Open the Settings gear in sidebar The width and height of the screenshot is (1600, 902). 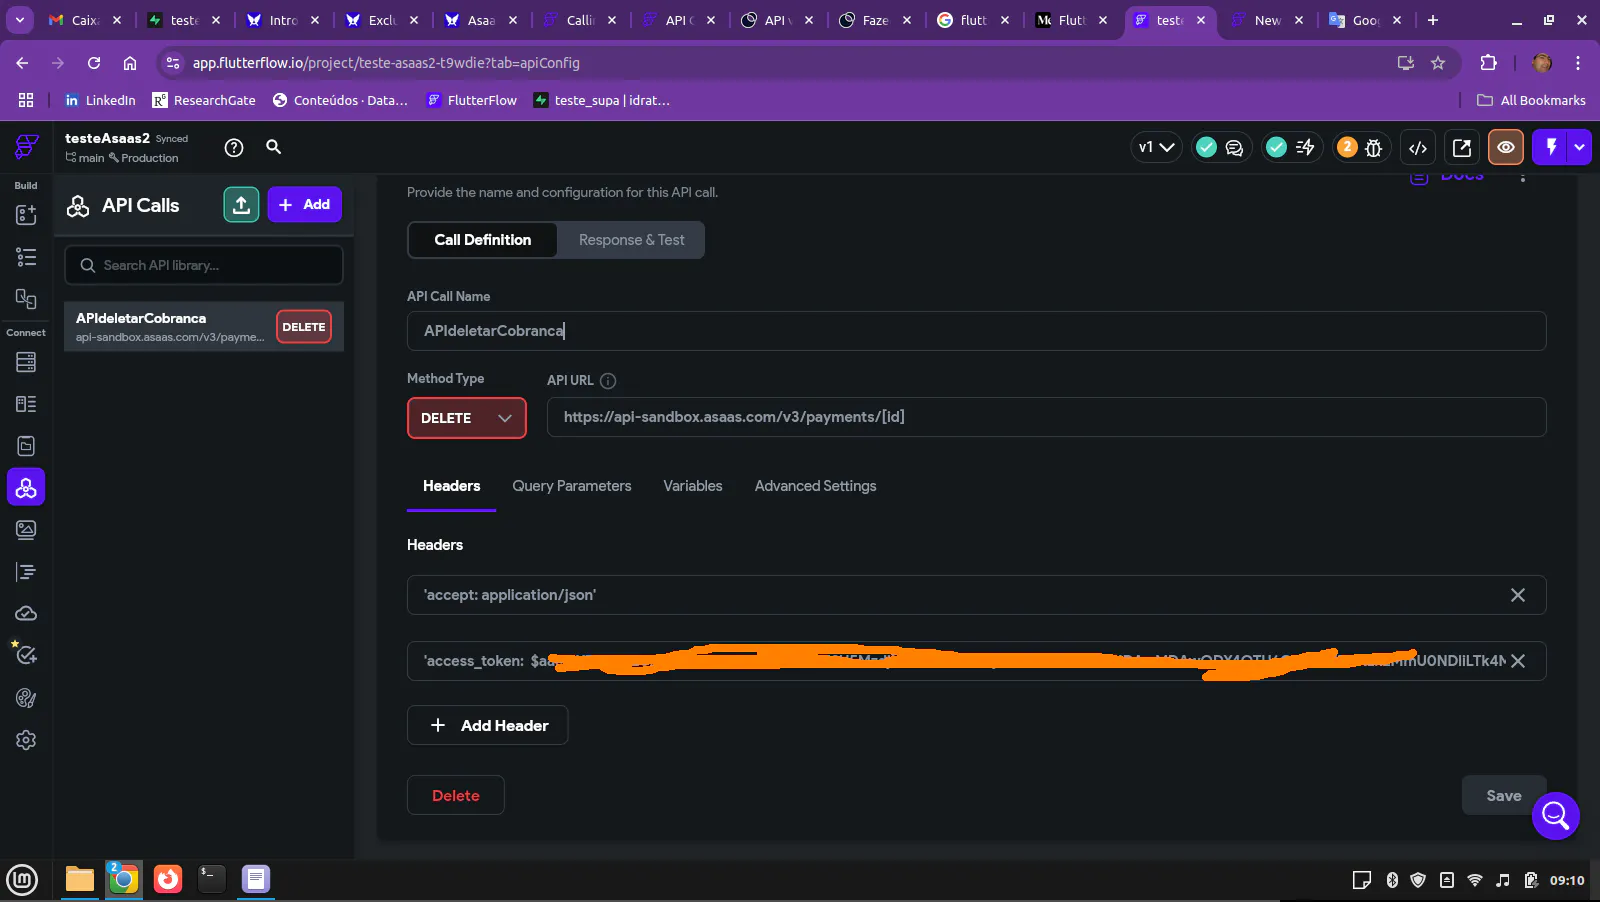tap(26, 740)
